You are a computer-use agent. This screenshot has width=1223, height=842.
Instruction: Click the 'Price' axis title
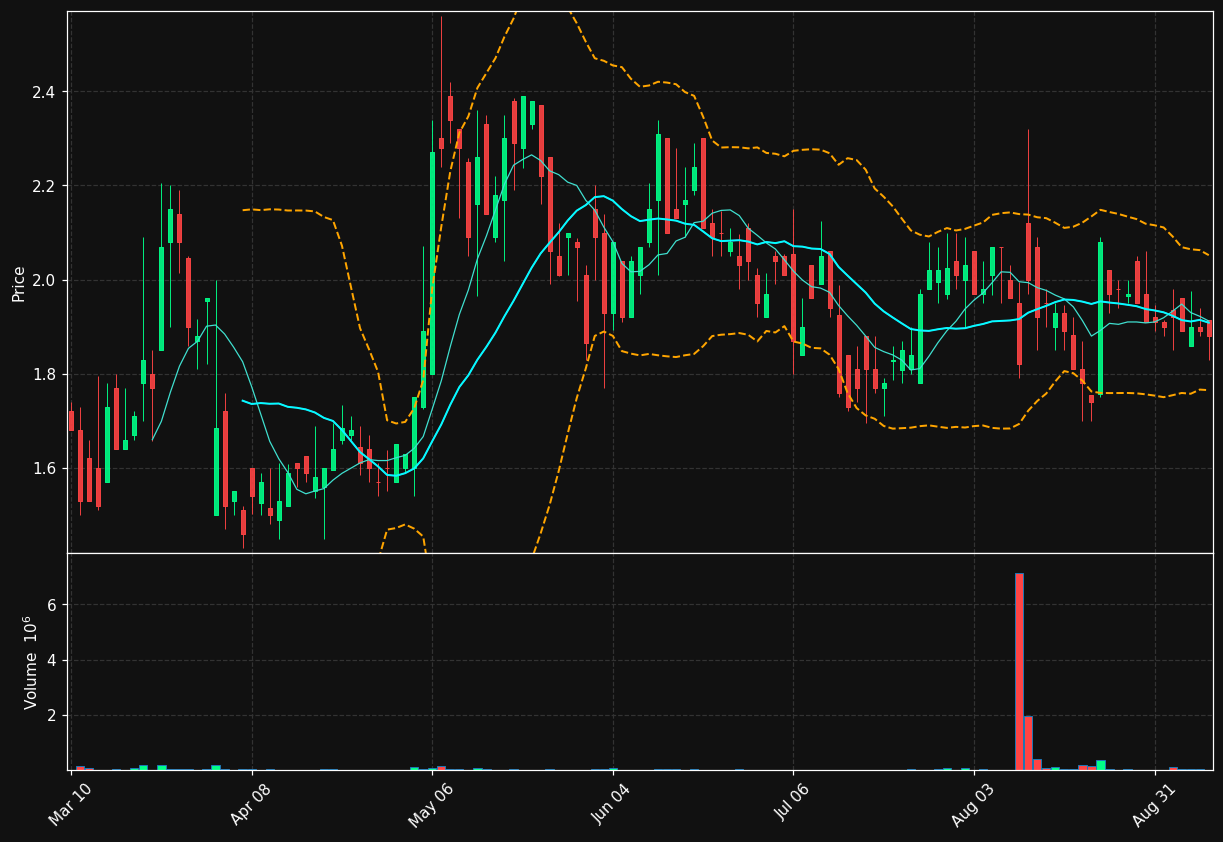[x=19, y=283]
